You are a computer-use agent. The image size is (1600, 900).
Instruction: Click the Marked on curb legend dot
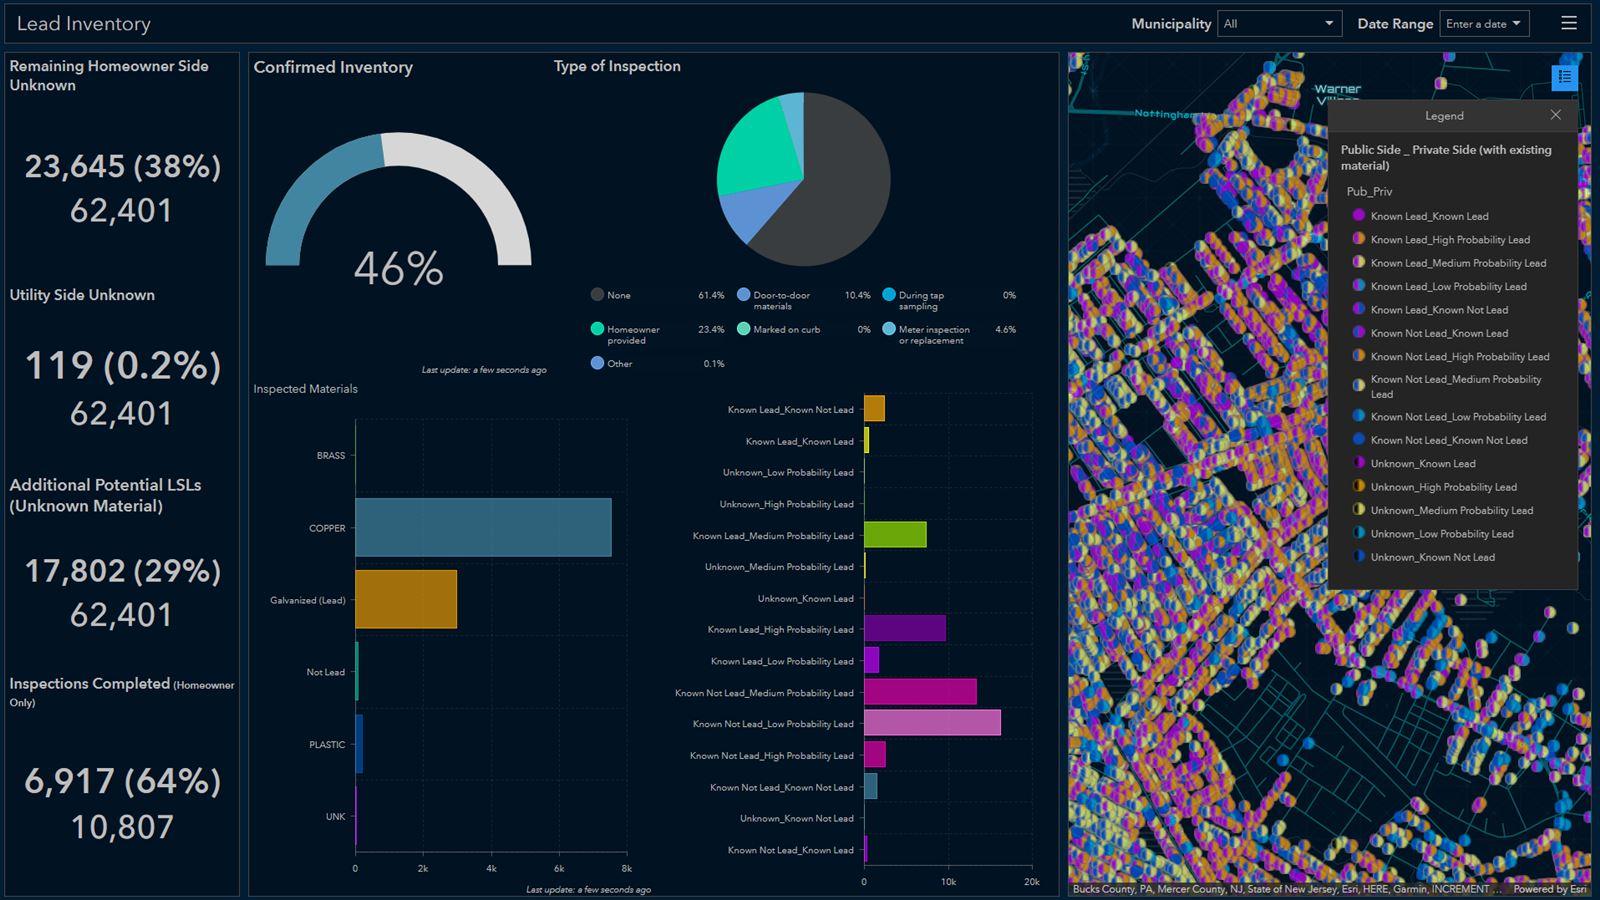point(743,329)
